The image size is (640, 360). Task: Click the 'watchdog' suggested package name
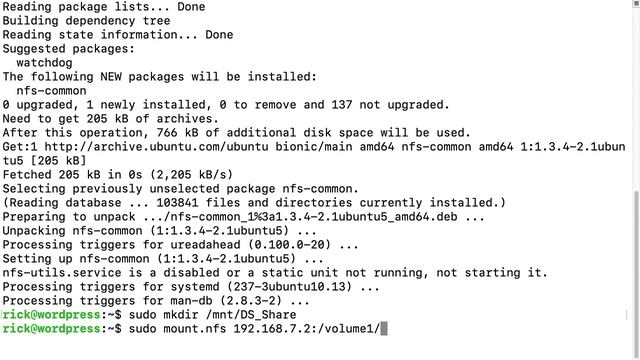(x=44, y=63)
